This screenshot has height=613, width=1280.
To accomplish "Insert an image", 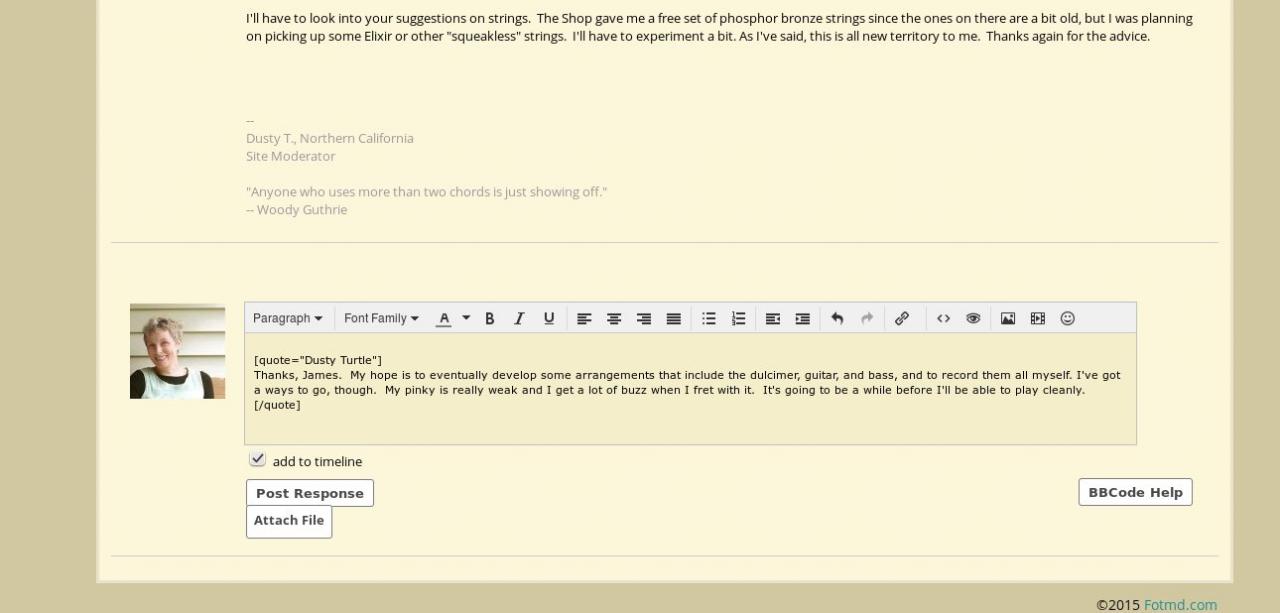I will 1008,318.
